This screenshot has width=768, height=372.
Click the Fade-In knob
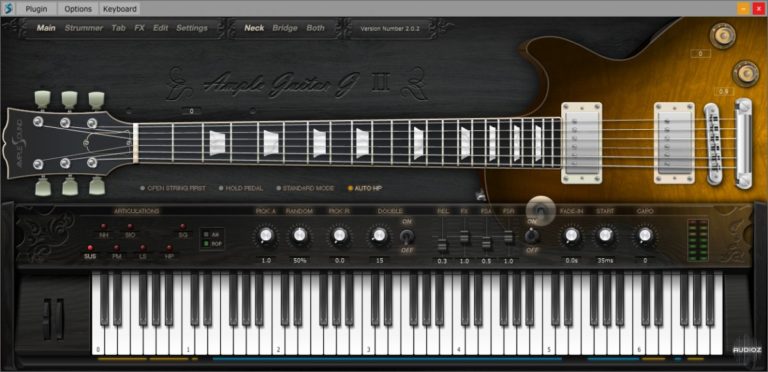pos(571,236)
